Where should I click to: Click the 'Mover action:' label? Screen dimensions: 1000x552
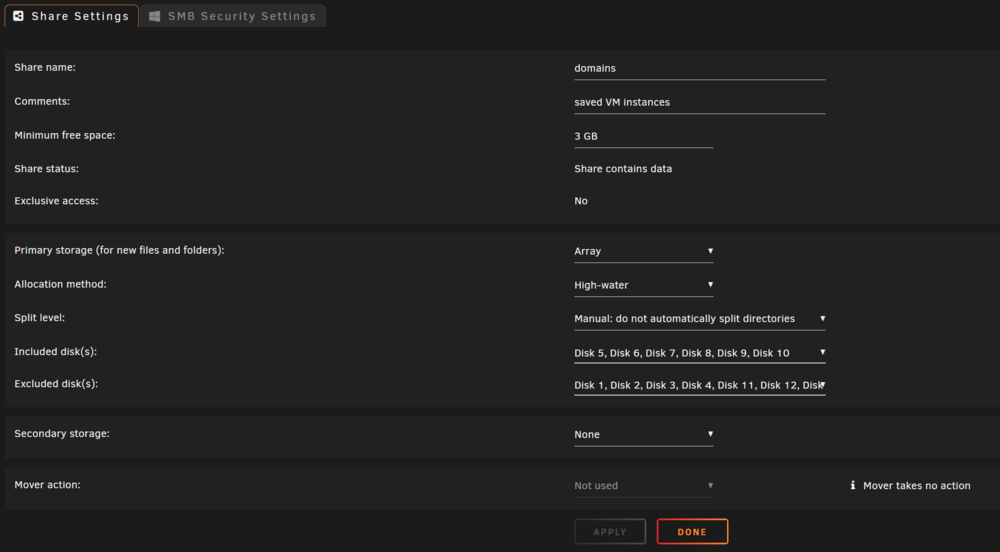[47, 485]
